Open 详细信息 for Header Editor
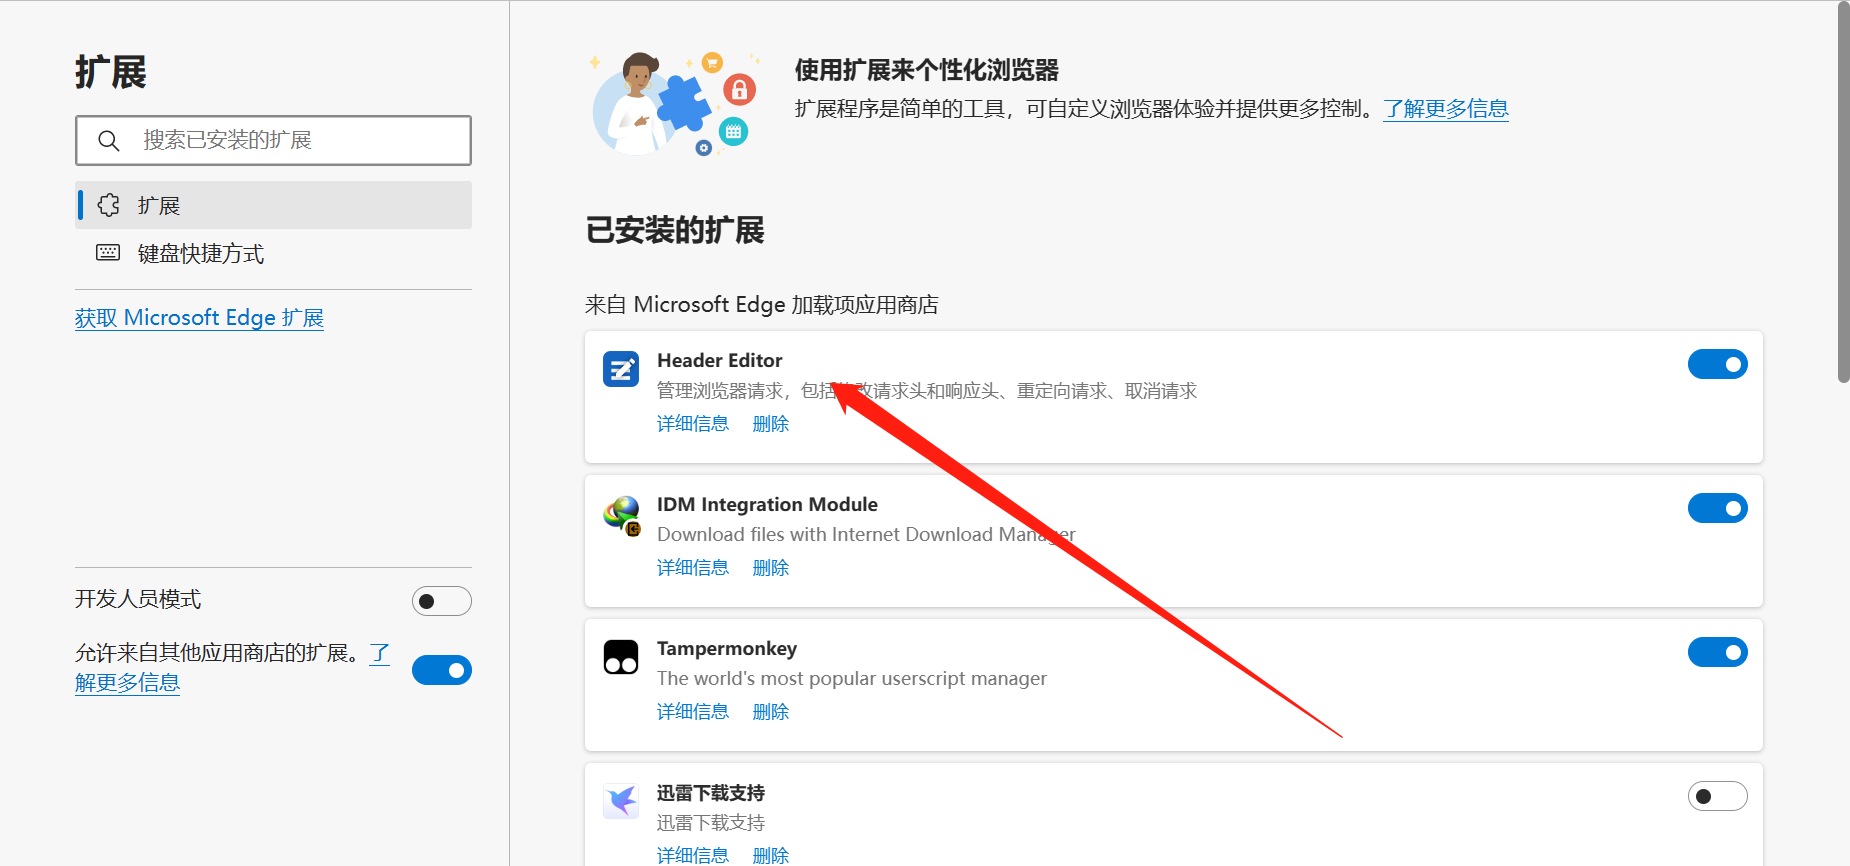Image resolution: width=1850 pixels, height=866 pixels. point(693,424)
